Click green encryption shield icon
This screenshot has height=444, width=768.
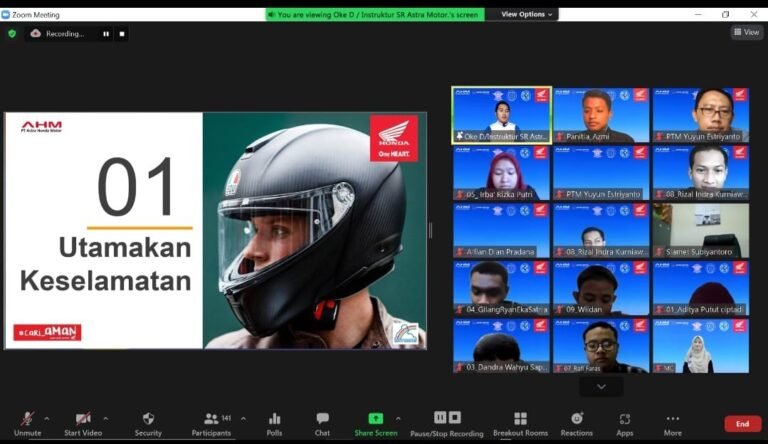click(12, 34)
